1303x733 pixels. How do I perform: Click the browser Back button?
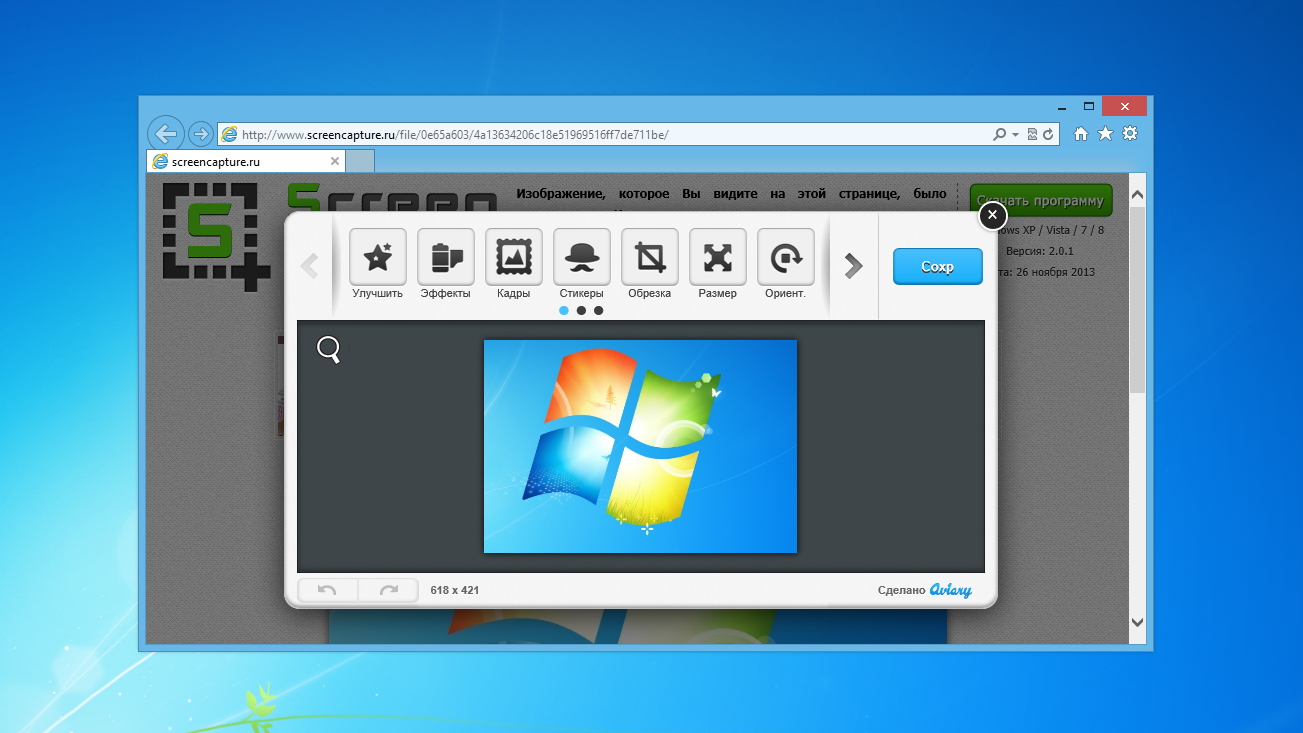click(165, 134)
